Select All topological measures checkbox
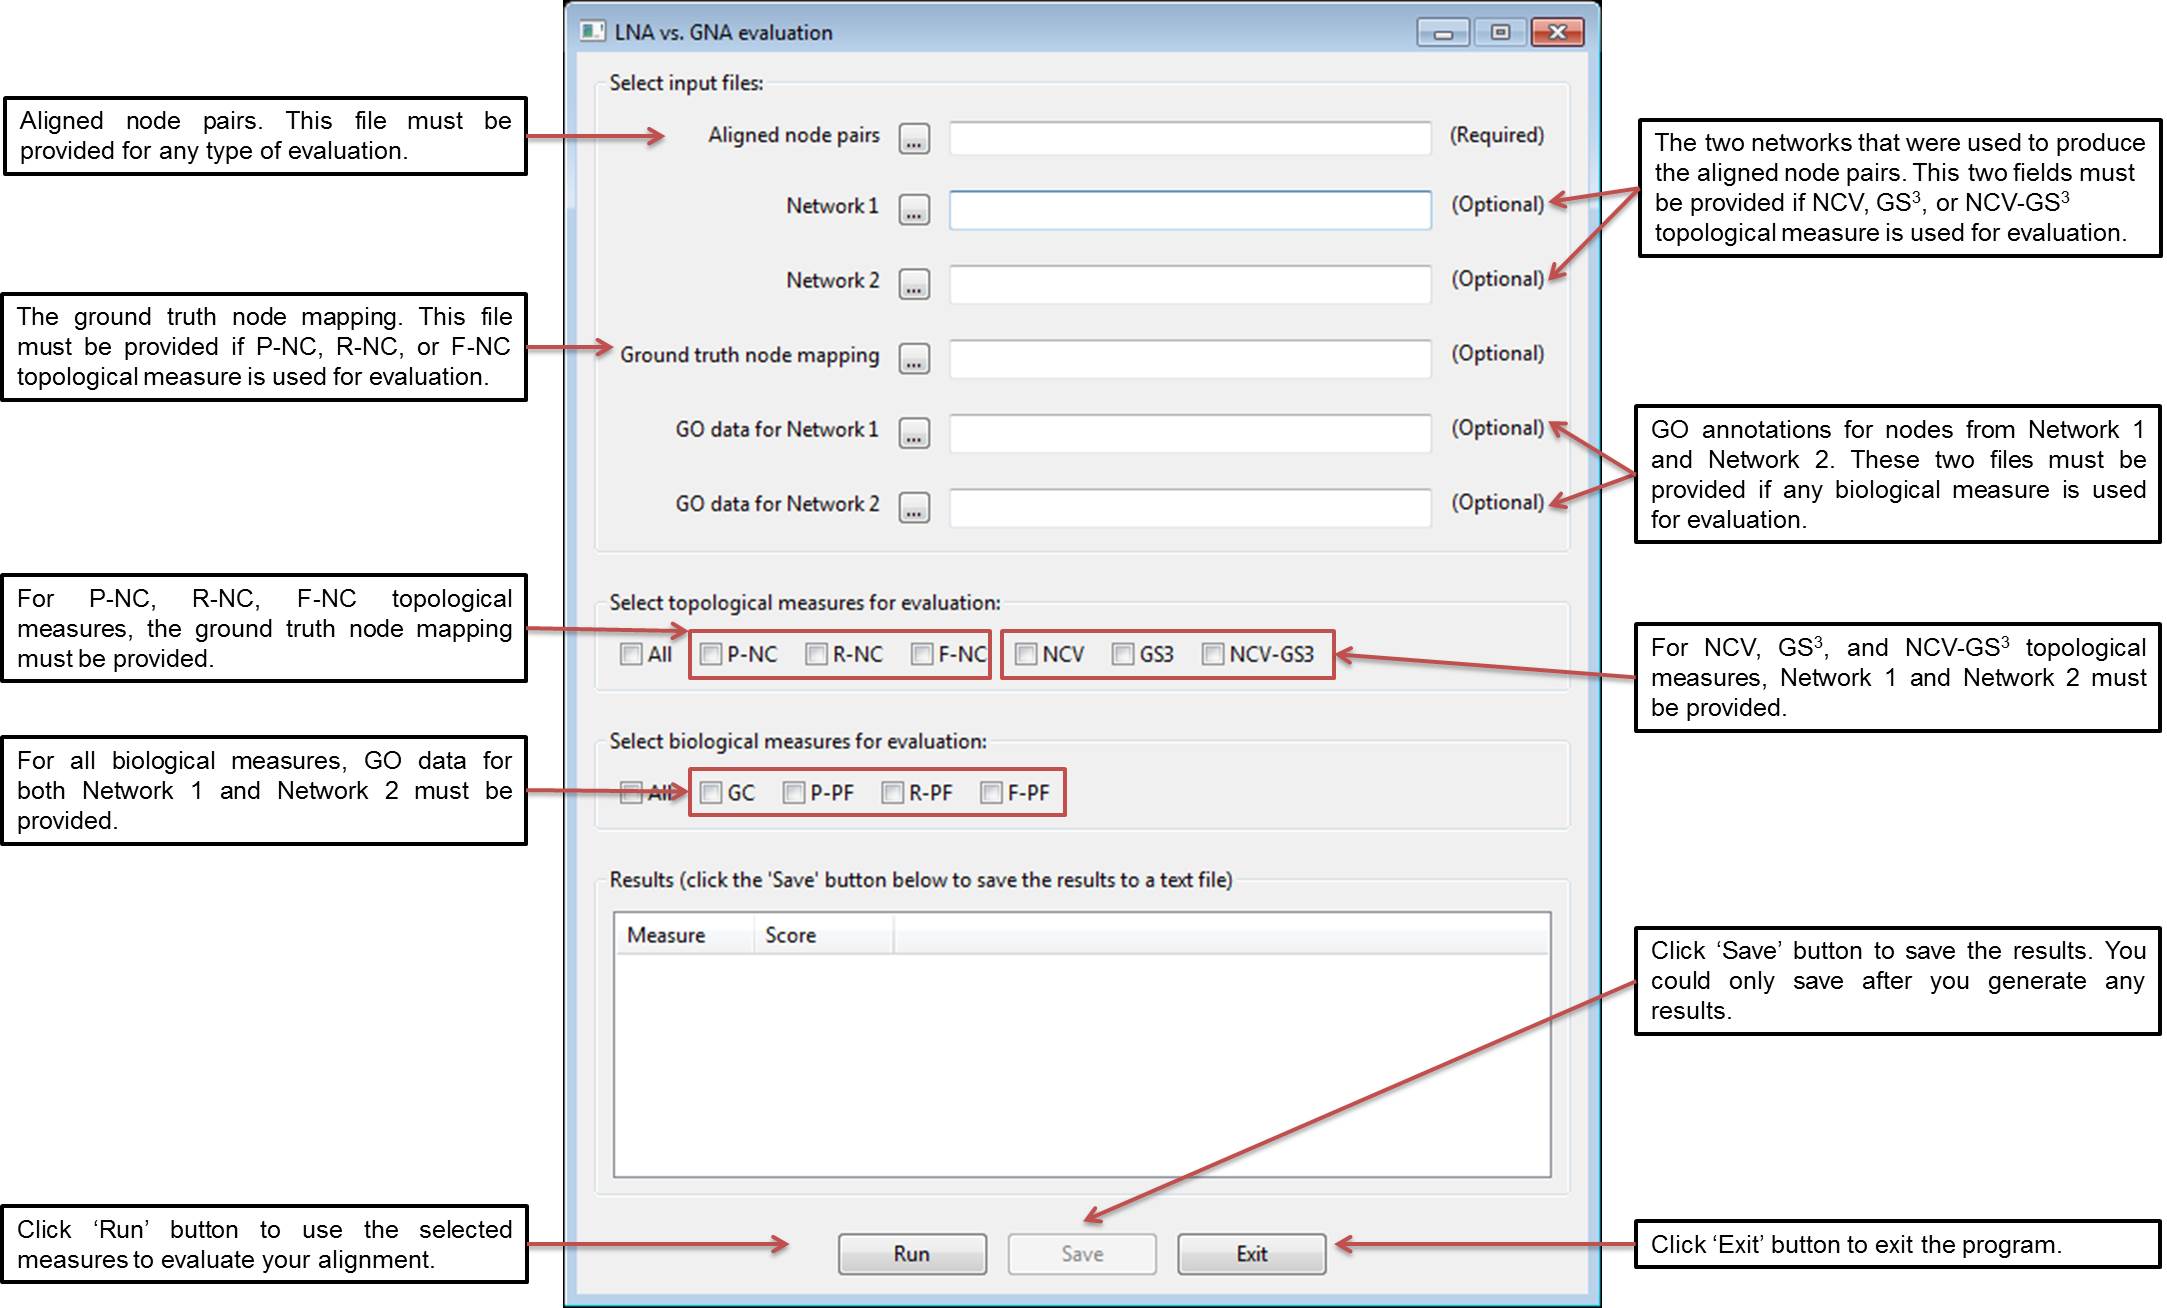This screenshot has width=2167, height=1308. tap(631, 654)
